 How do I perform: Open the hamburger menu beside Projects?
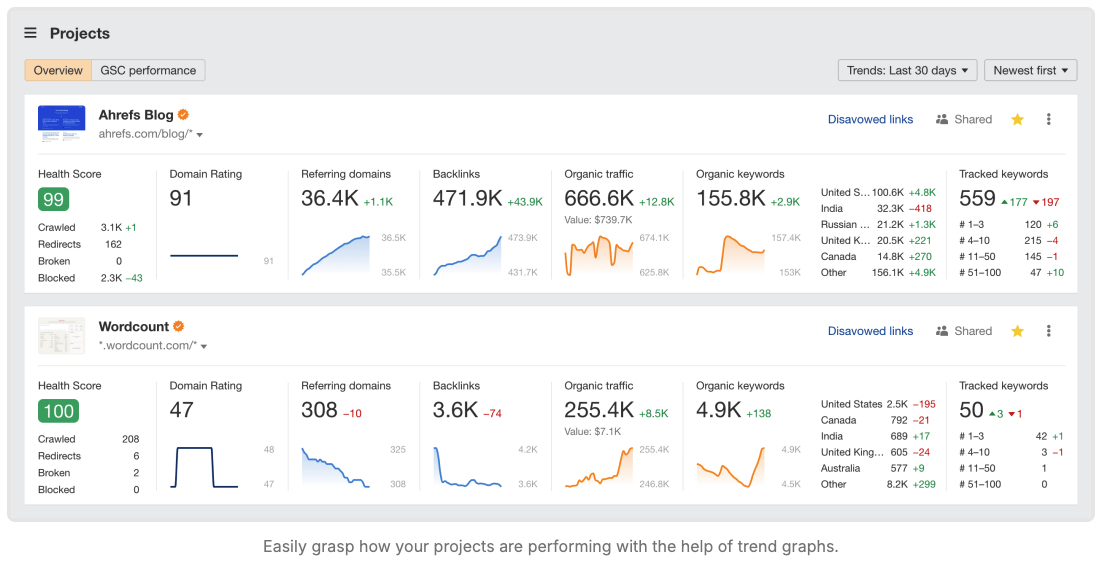coord(30,33)
